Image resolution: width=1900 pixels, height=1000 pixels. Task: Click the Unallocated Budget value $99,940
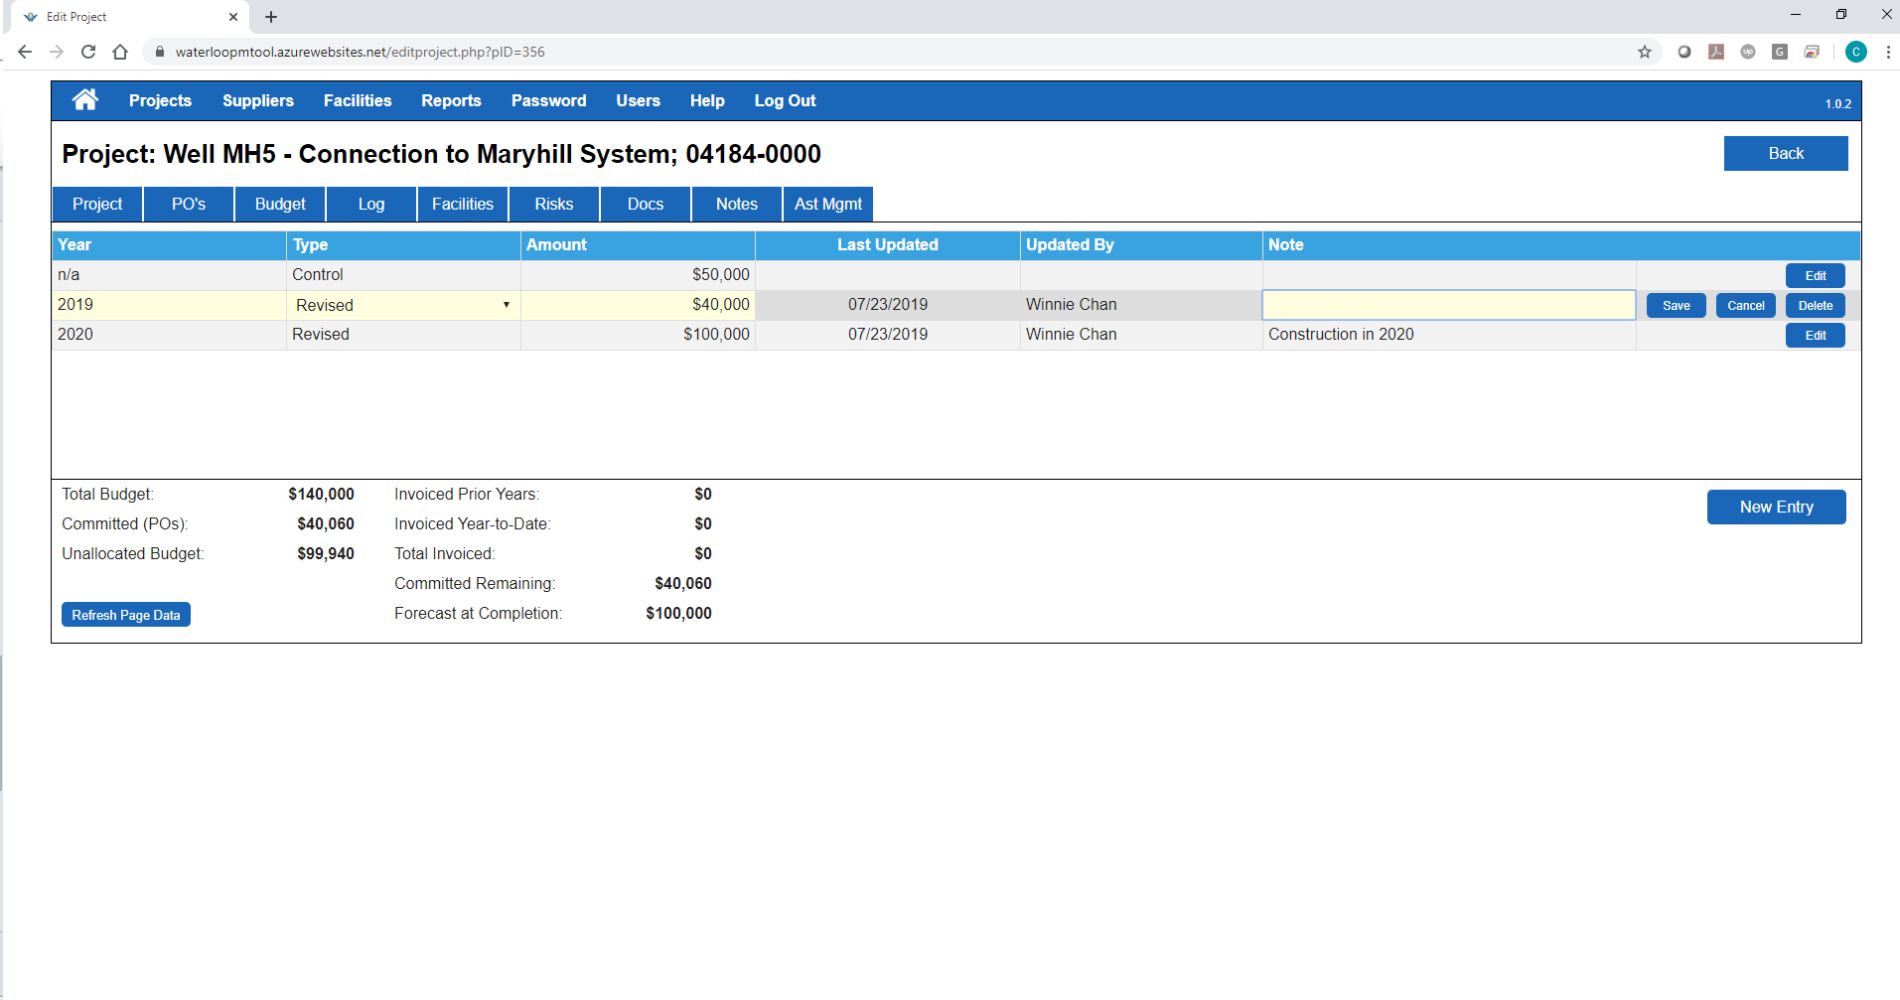pyautogui.click(x=325, y=554)
